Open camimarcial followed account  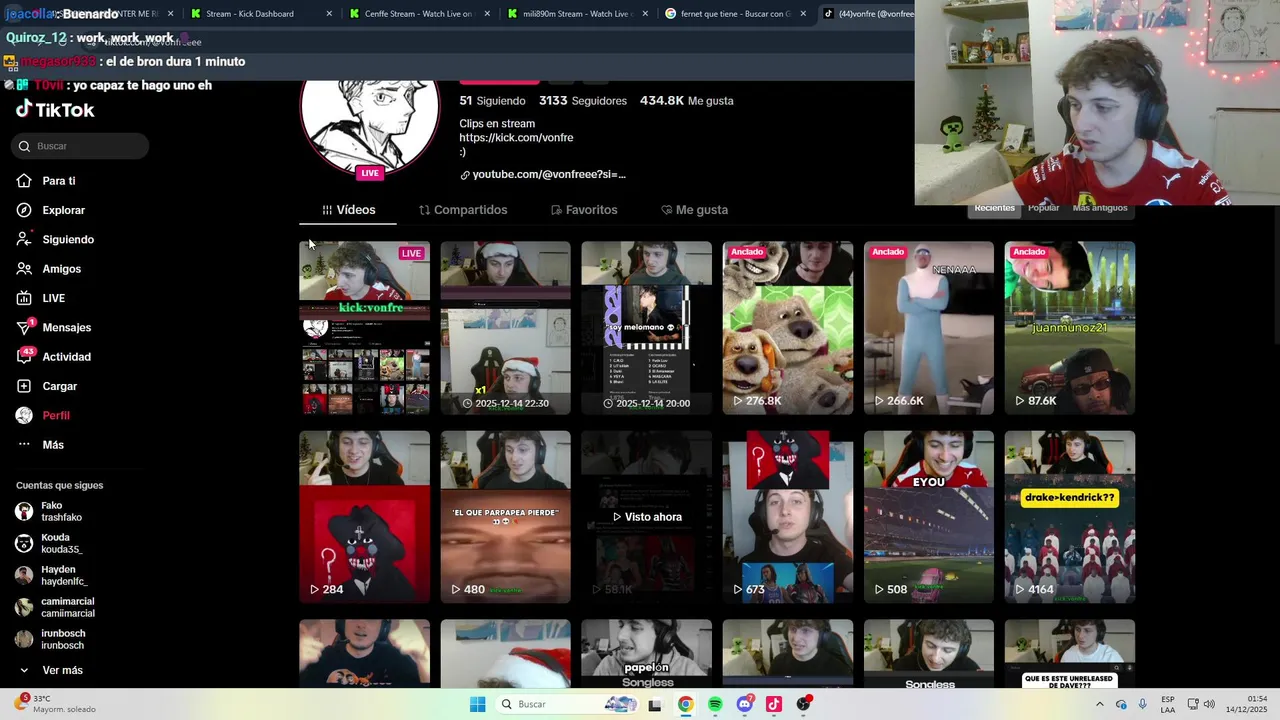point(55,608)
